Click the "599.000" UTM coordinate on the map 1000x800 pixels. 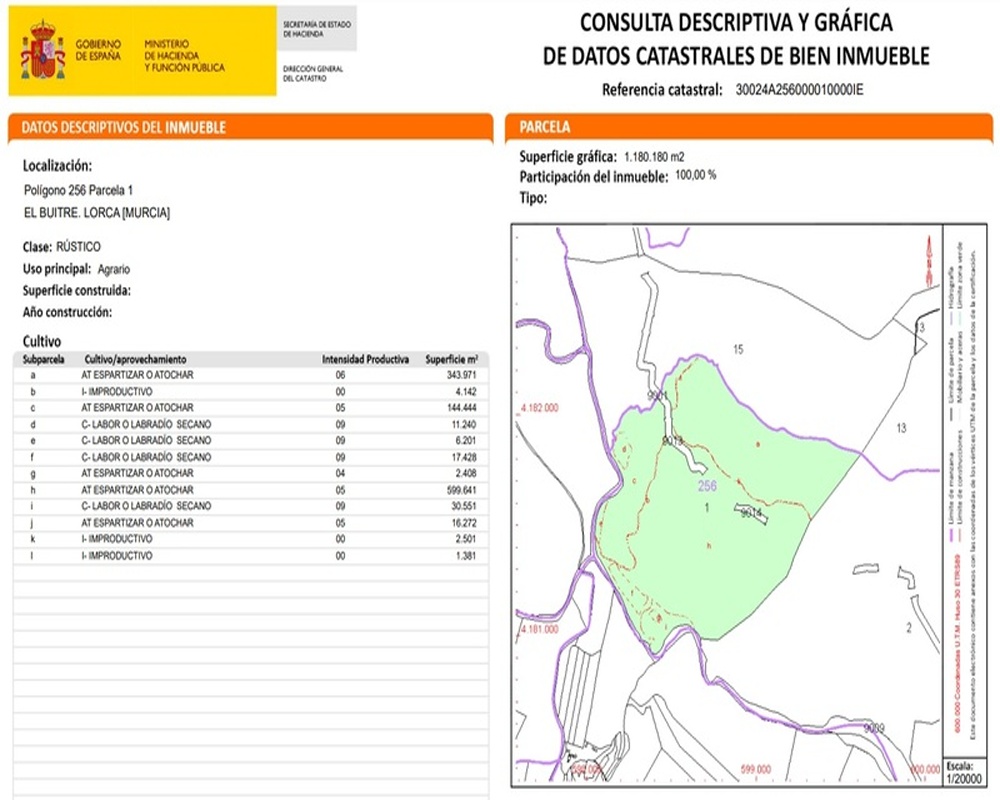[x=756, y=770]
